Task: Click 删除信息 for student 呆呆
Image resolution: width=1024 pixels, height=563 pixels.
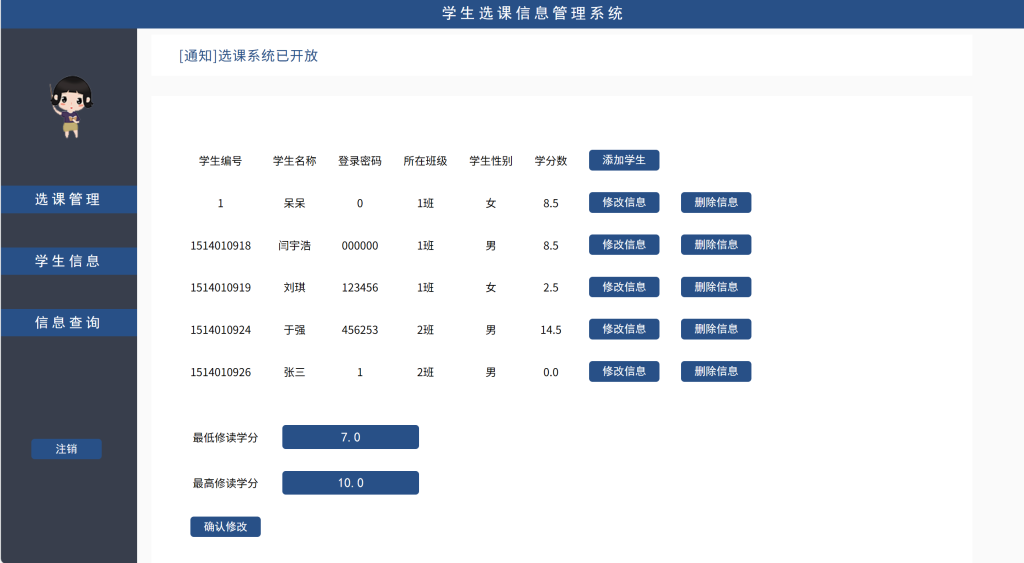Action: click(716, 202)
